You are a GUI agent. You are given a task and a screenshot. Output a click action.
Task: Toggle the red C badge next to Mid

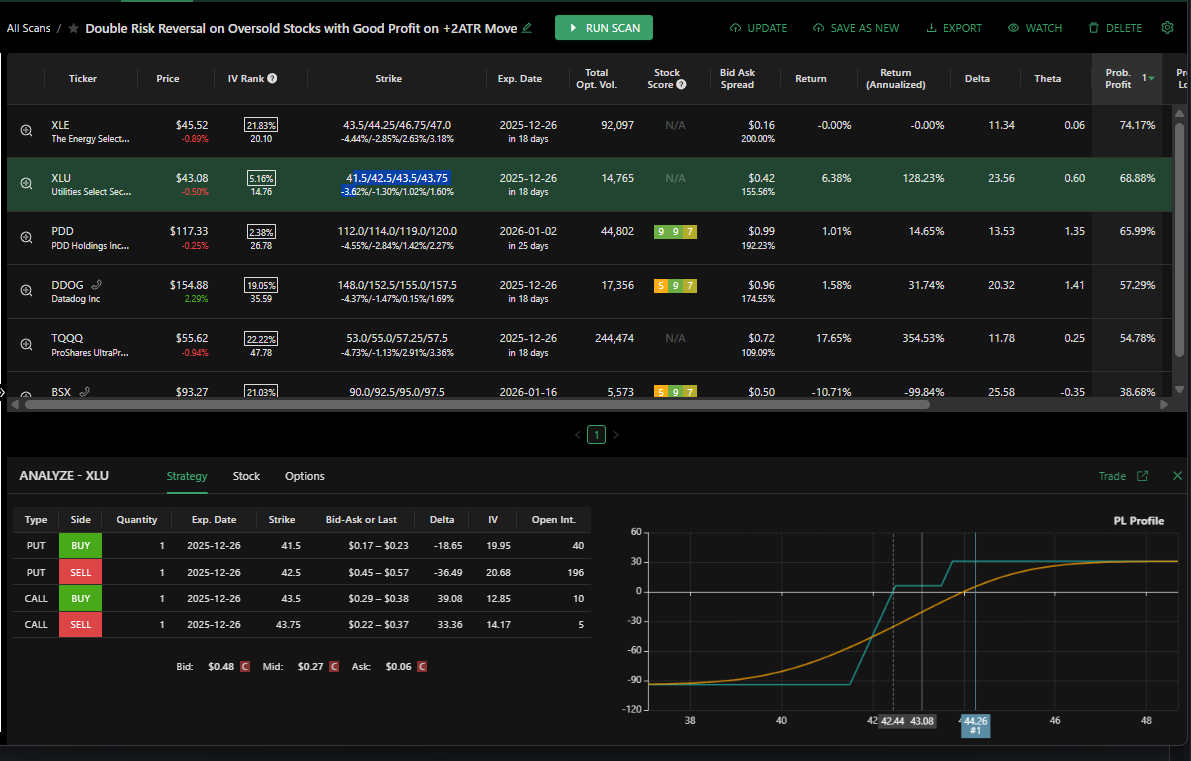pos(334,666)
